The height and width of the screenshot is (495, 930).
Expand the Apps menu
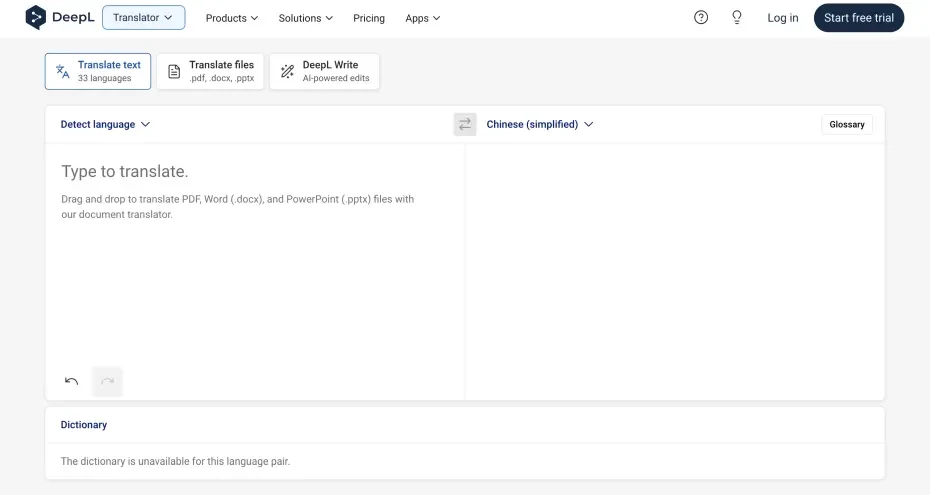(x=422, y=18)
